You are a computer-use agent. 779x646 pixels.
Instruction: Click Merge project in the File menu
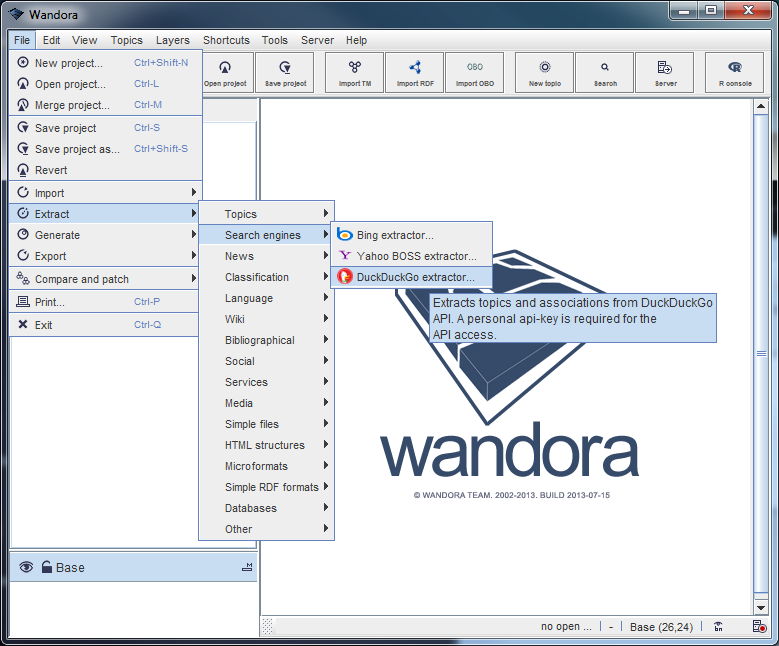72,105
